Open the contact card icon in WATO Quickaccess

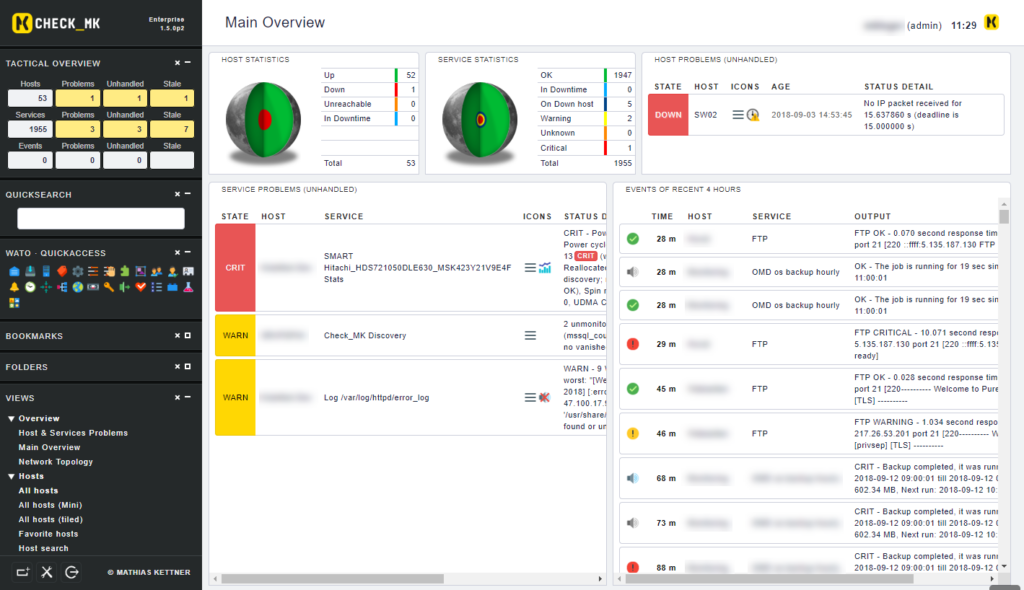click(x=188, y=271)
